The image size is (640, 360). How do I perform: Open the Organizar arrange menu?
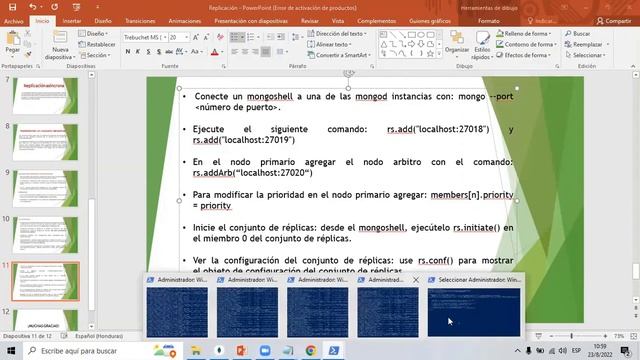coord(457,44)
